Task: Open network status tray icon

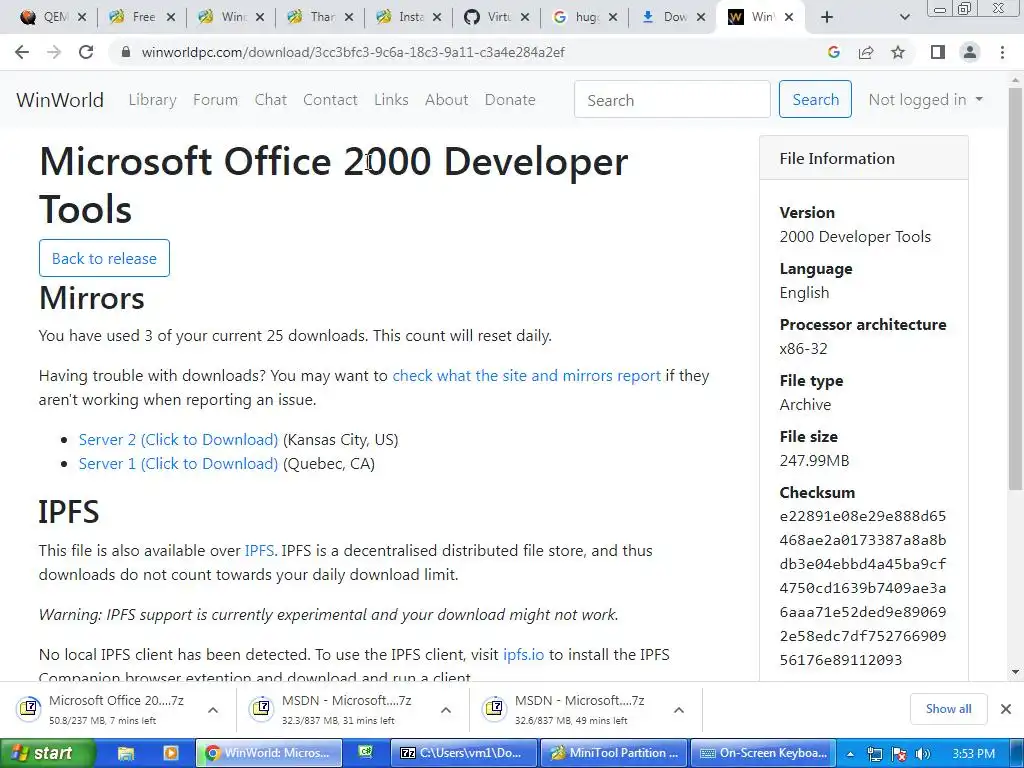Action: pos(874,754)
